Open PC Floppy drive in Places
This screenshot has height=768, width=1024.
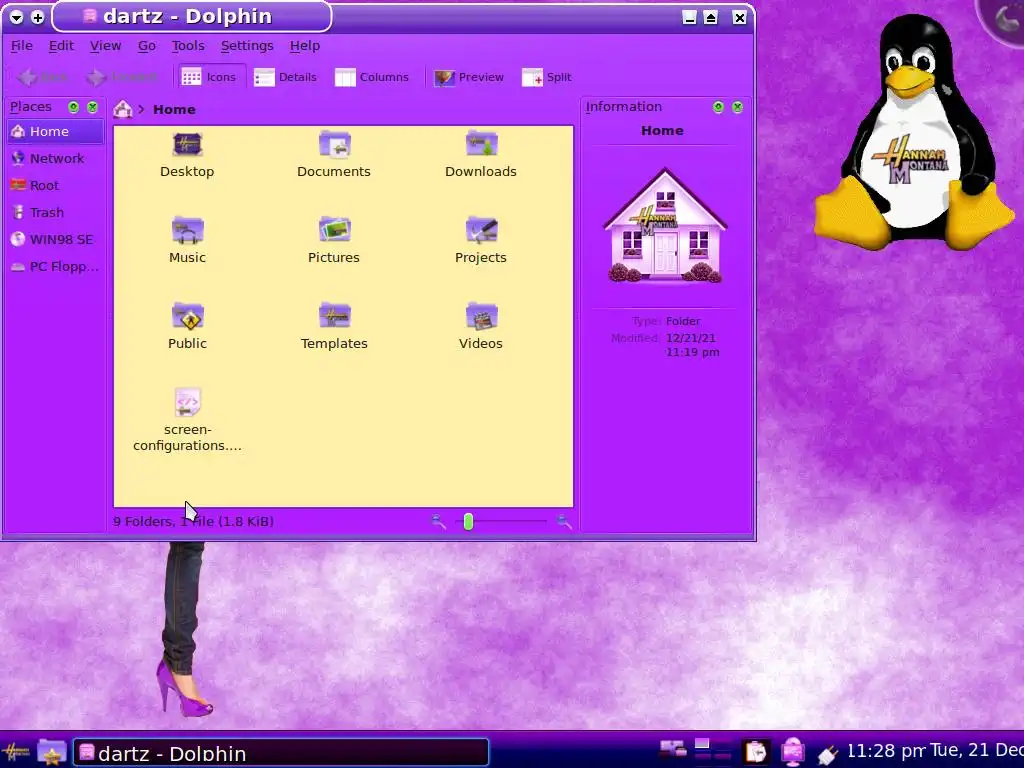pyautogui.click(x=56, y=266)
